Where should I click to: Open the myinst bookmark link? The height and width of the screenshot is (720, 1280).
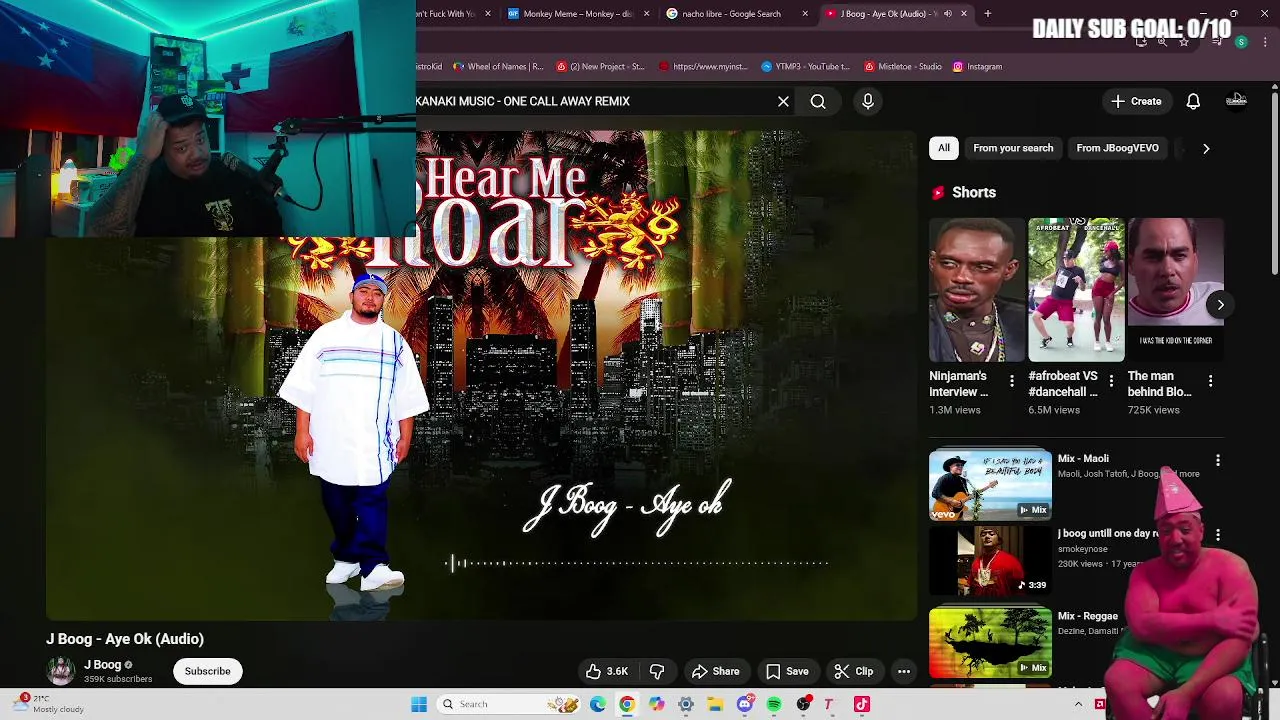point(703,66)
